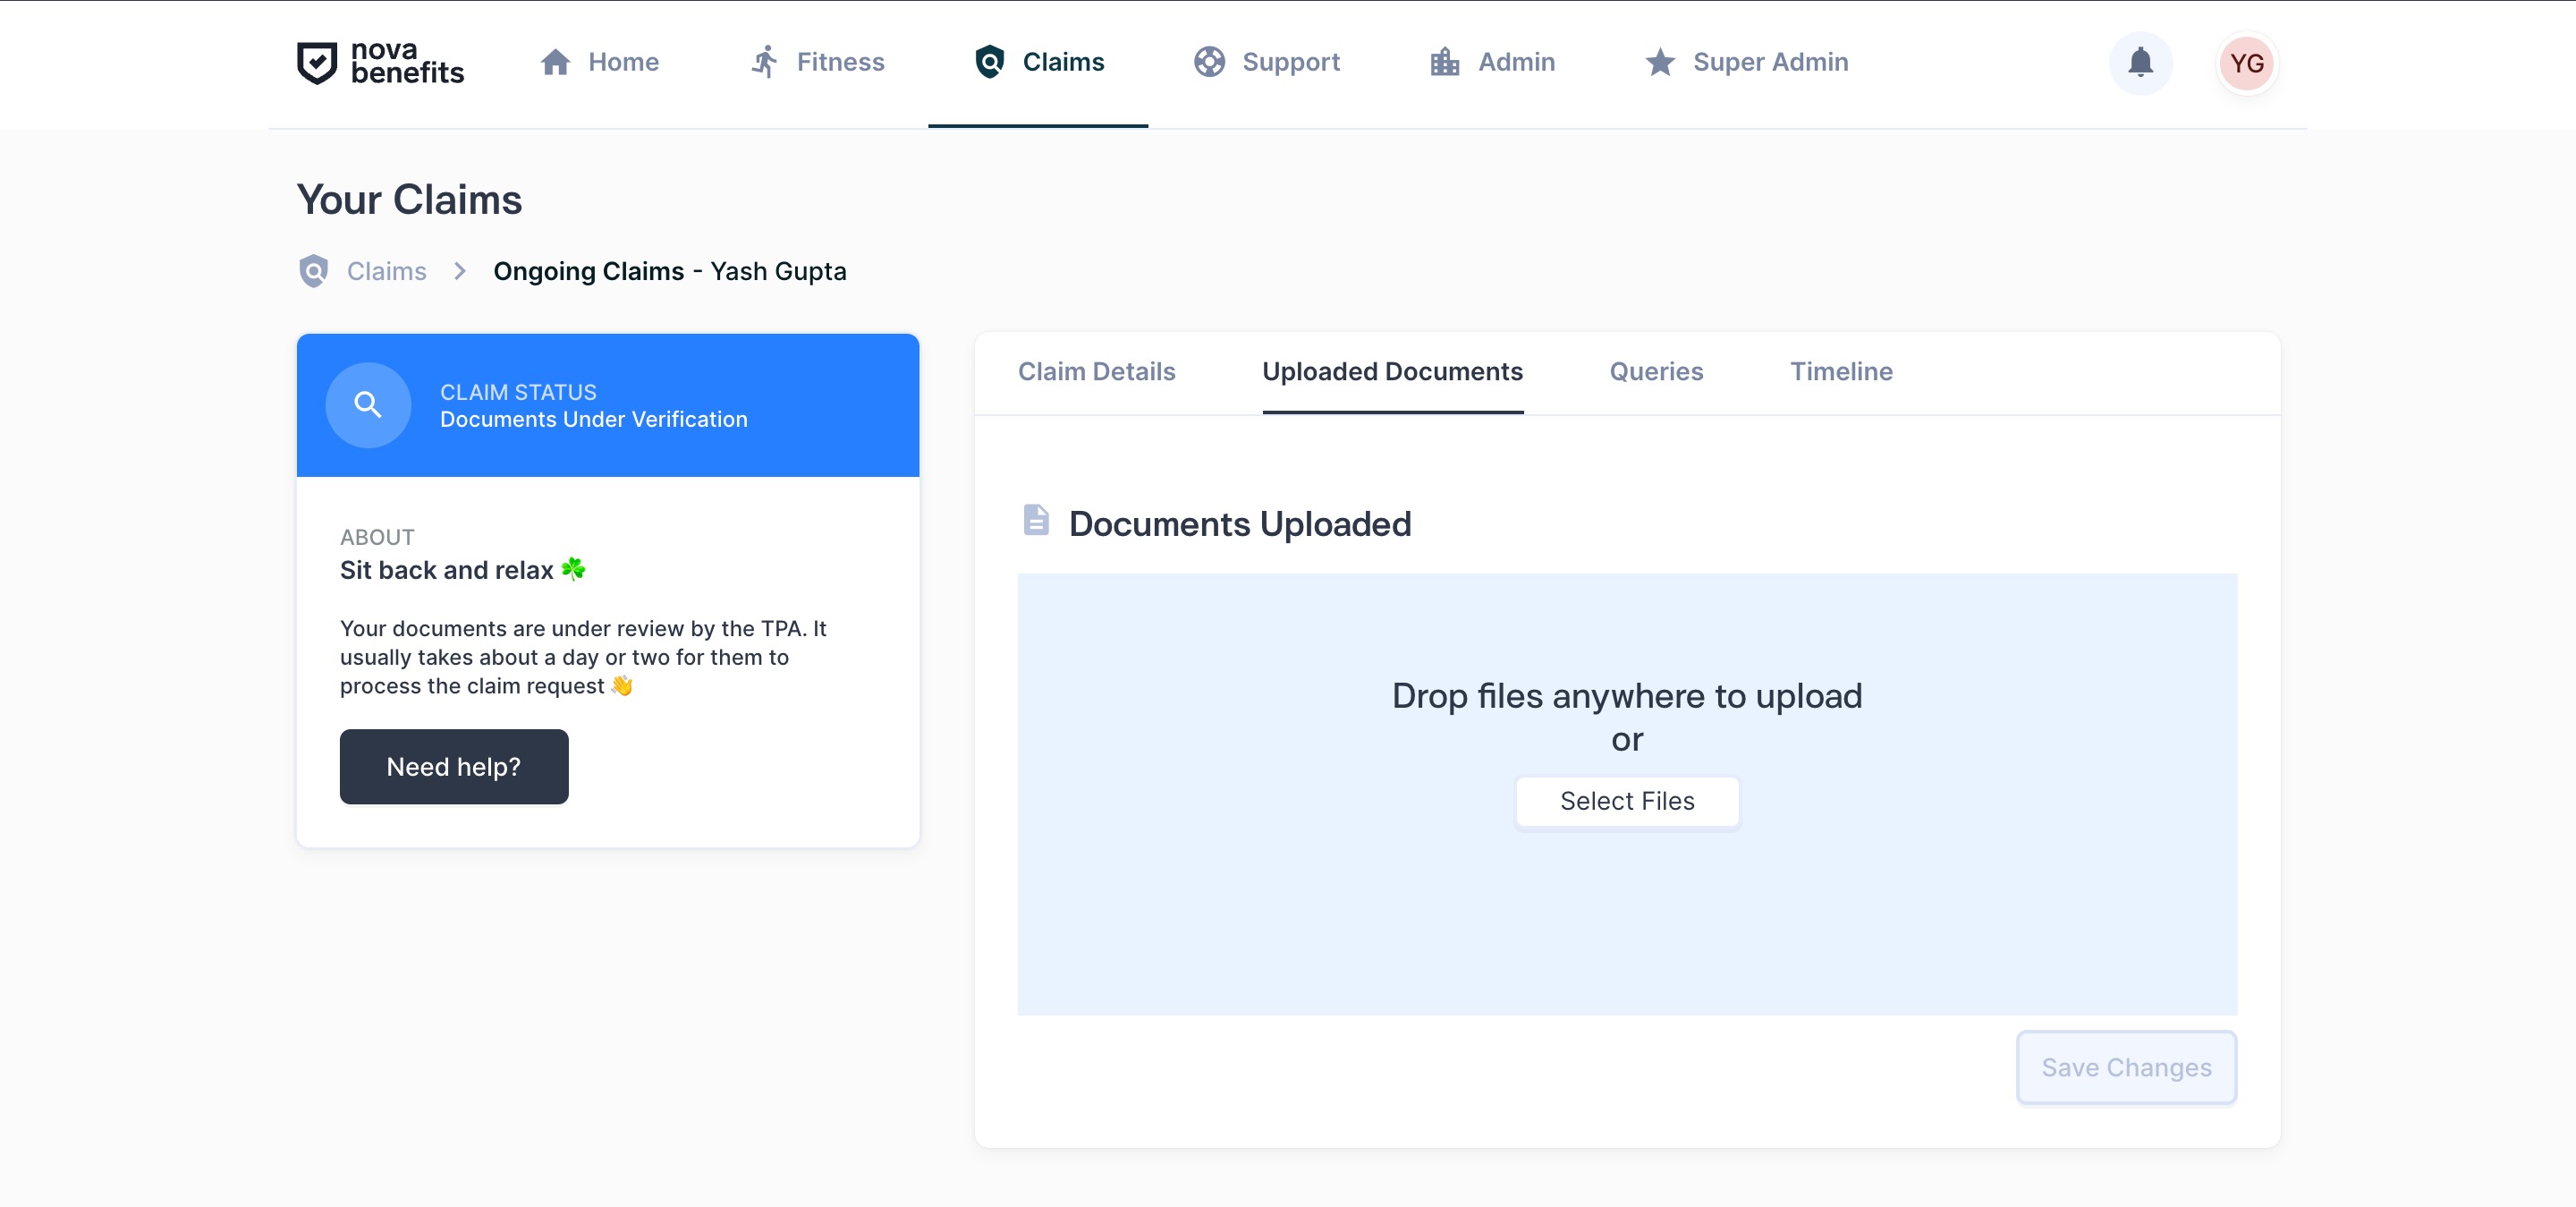The image size is (2576, 1207).
Task: Click the CLAIM STATUS label
Action: coord(518,392)
